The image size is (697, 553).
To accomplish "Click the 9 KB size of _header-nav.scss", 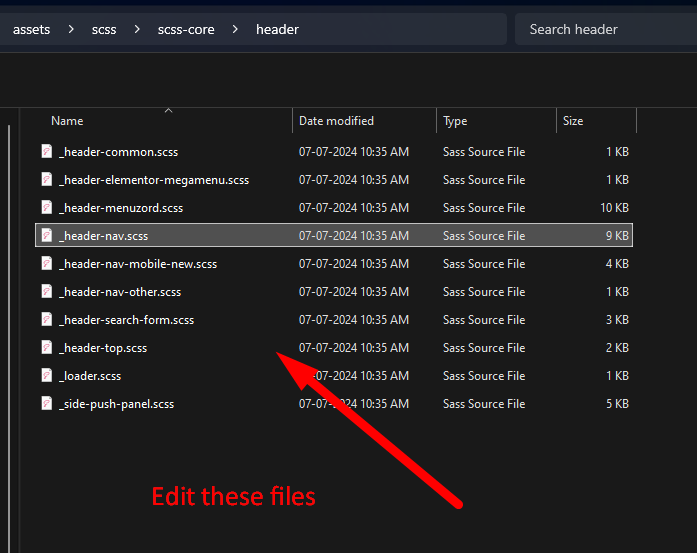I will 617,236.
